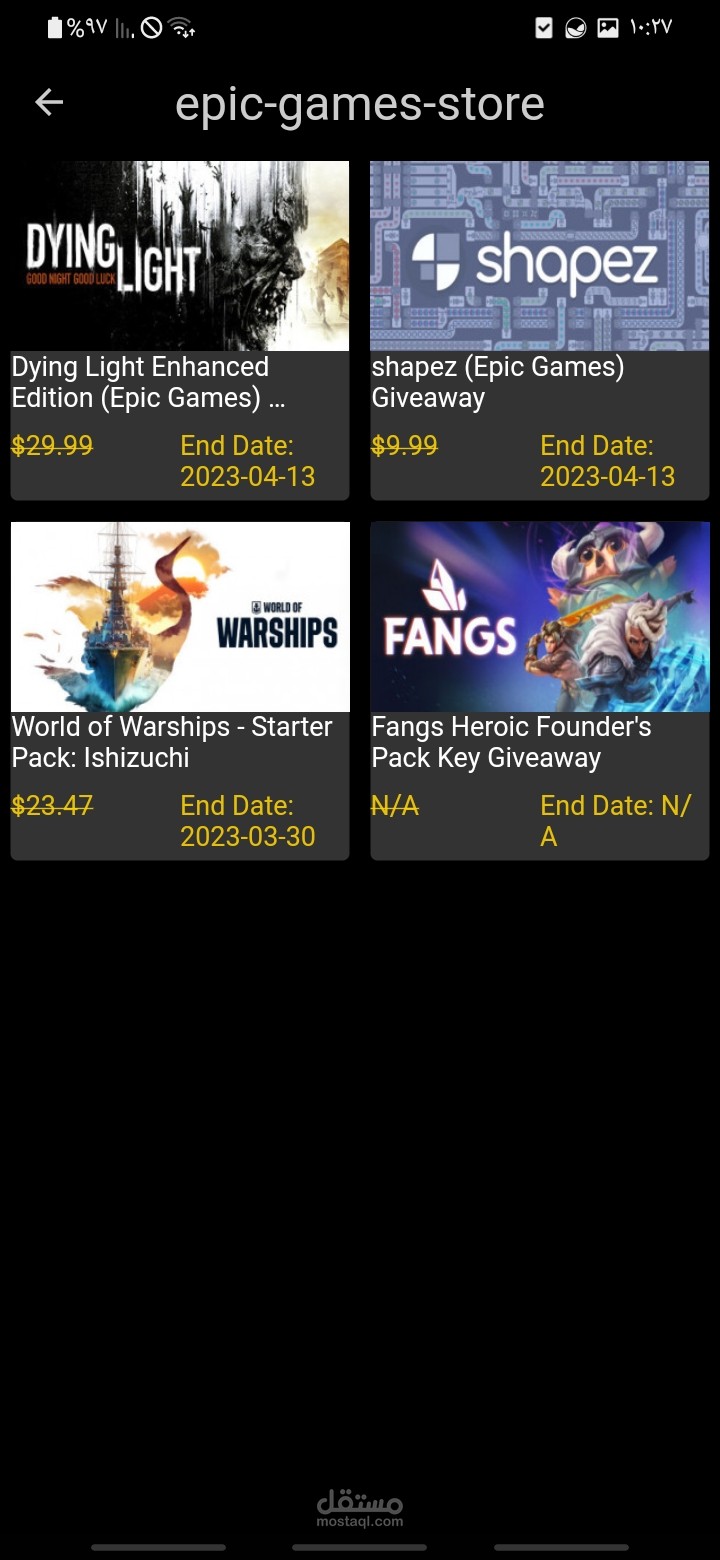The image size is (720, 1560).
Task: Select World of Warships Starter Pack title
Action: [x=172, y=742]
